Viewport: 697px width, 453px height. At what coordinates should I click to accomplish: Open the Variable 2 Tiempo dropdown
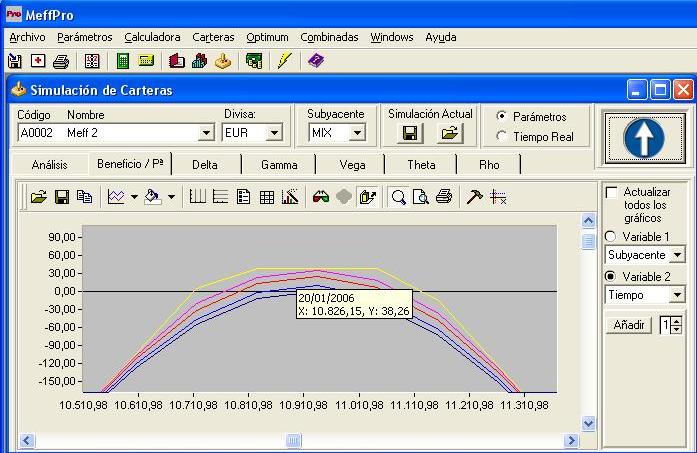677,295
